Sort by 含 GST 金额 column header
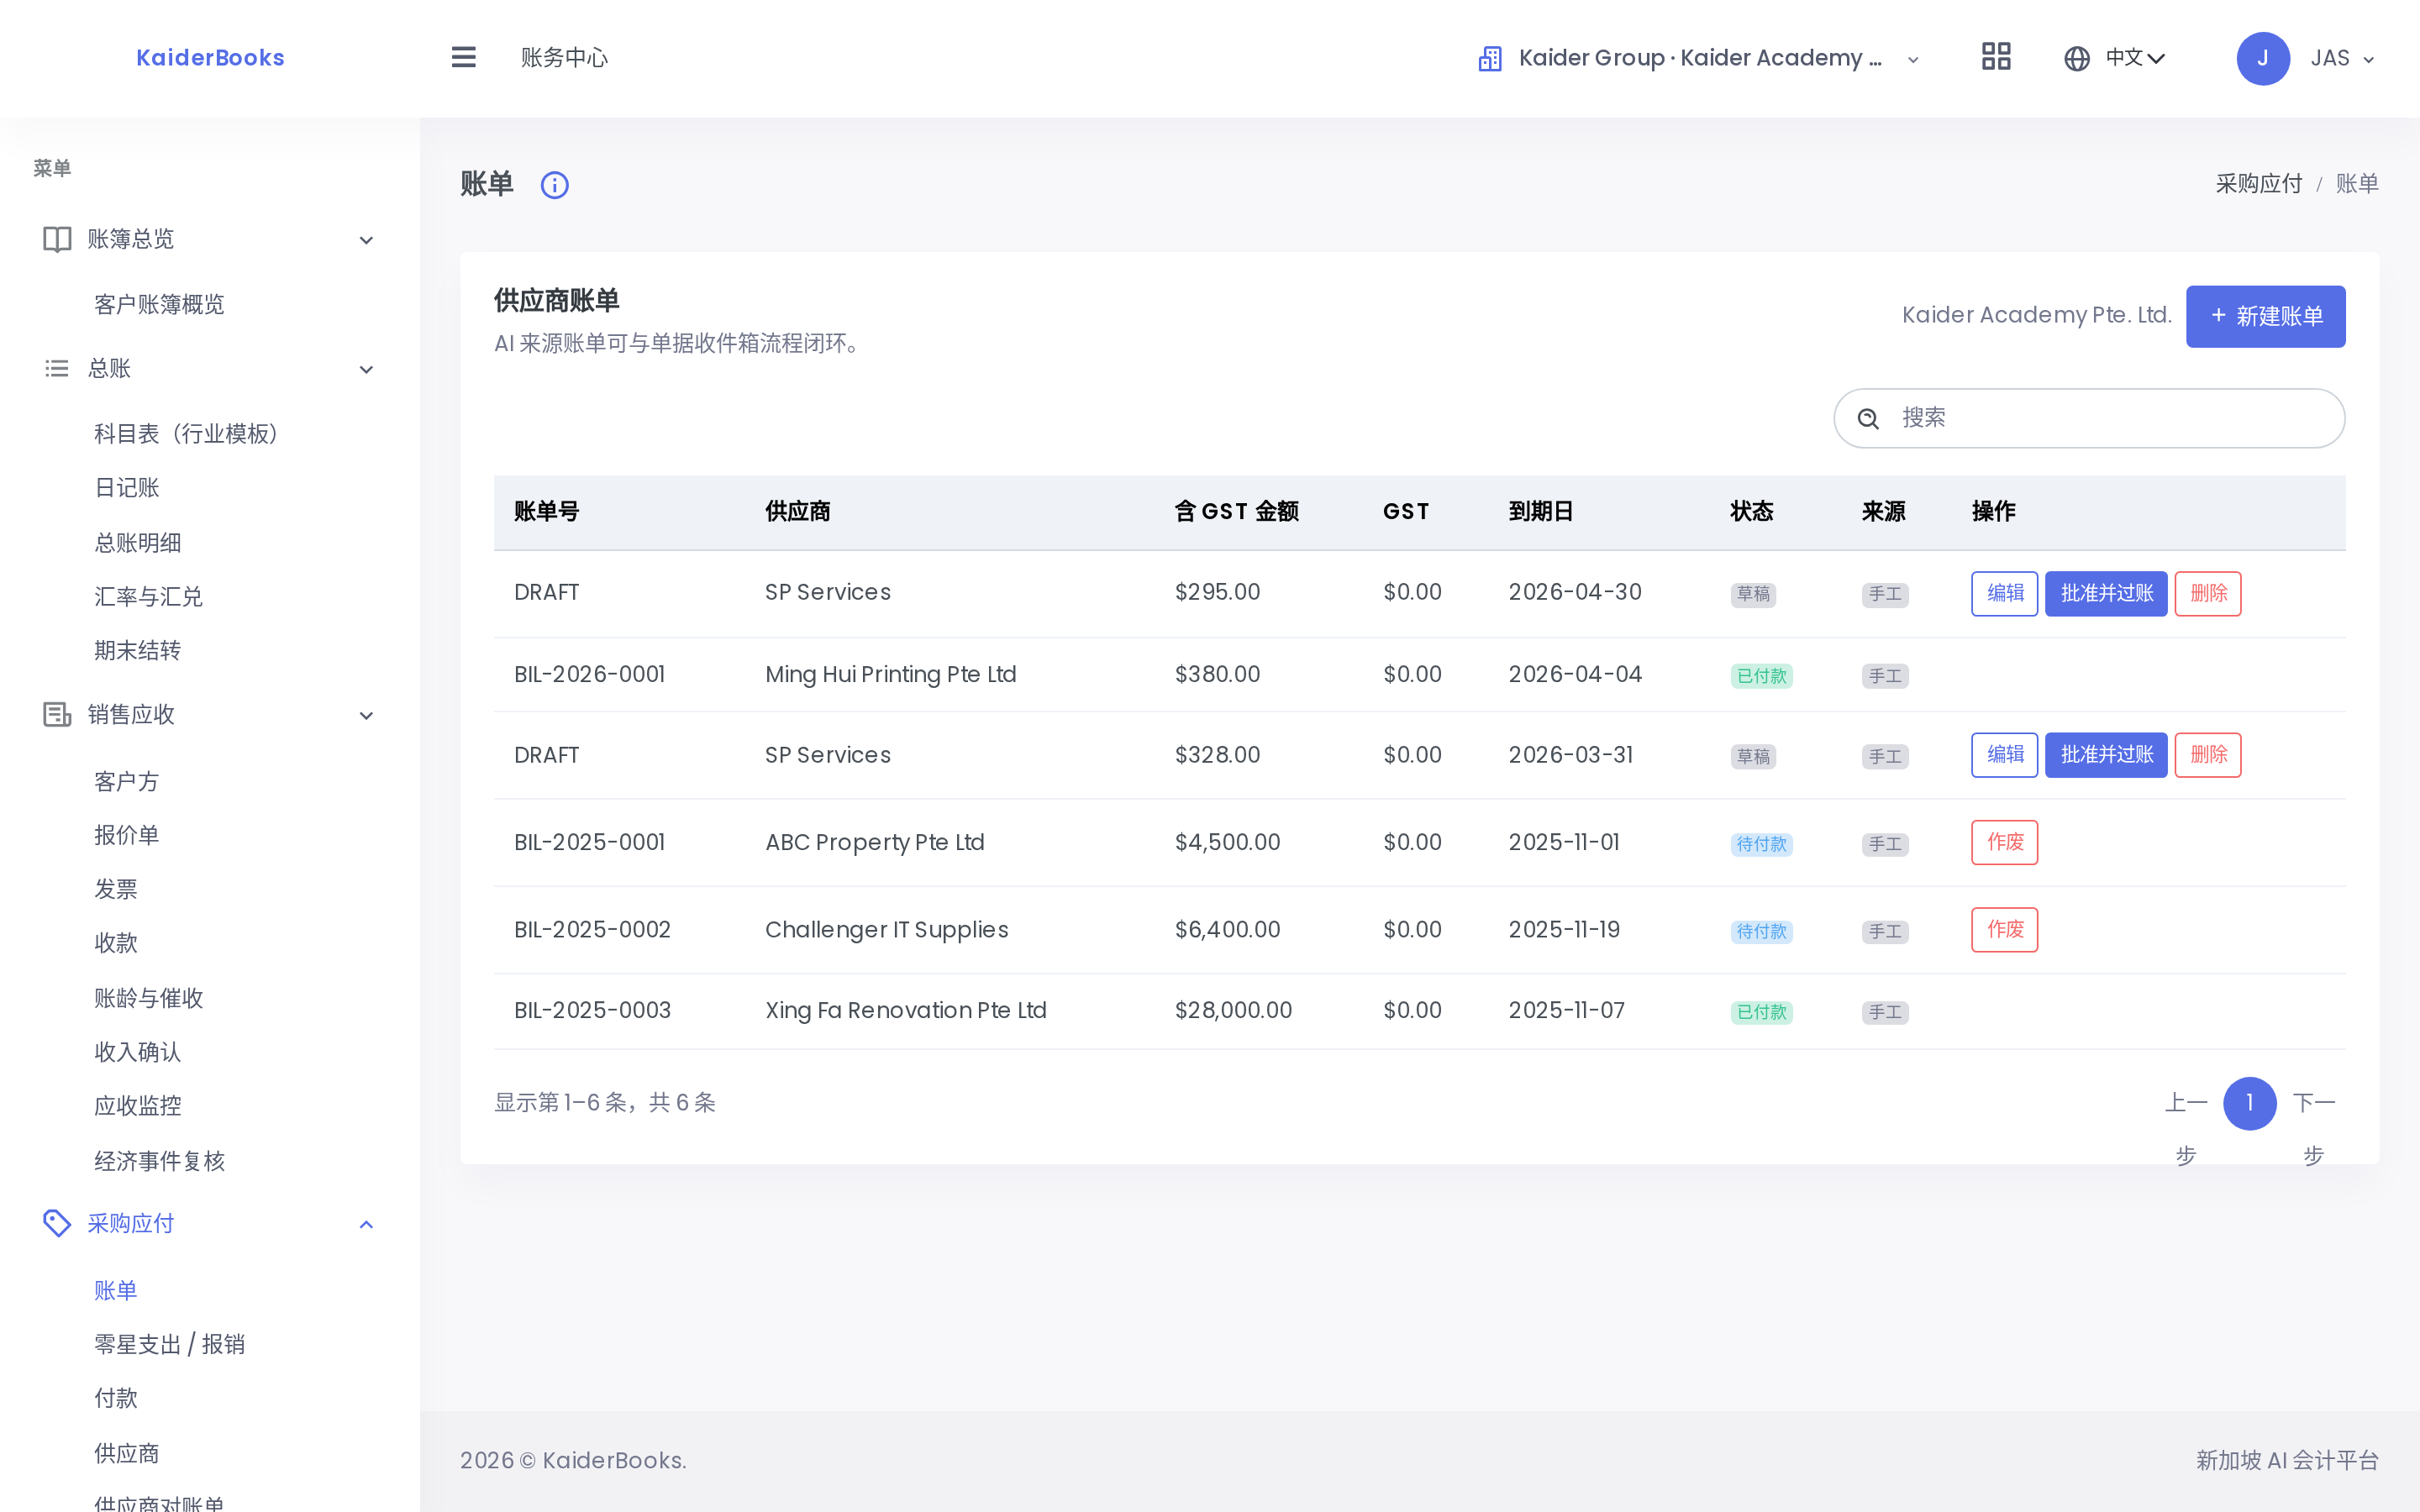The image size is (2420, 1512). click(x=1236, y=512)
